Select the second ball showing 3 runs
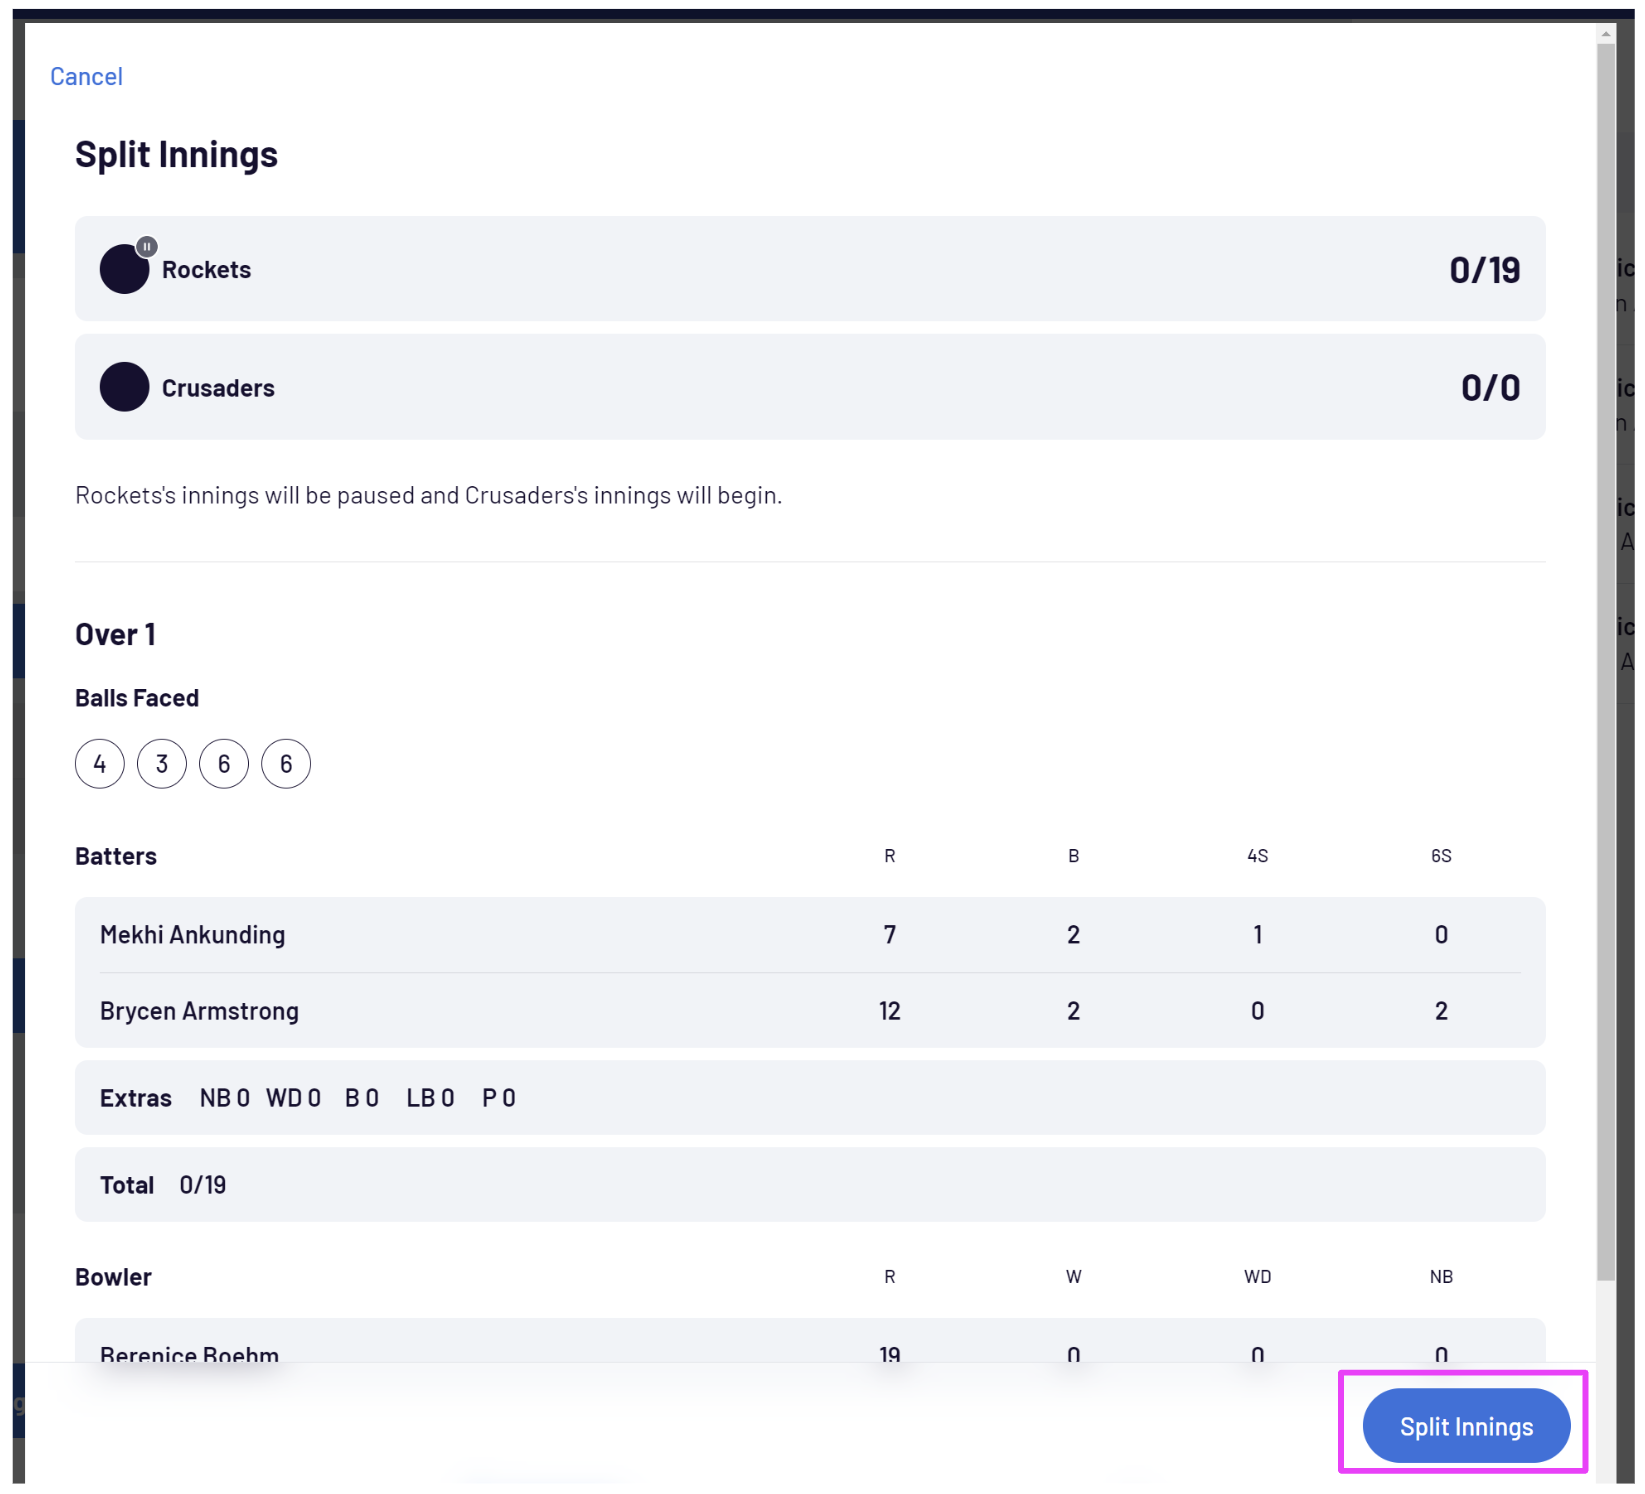 coord(162,764)
